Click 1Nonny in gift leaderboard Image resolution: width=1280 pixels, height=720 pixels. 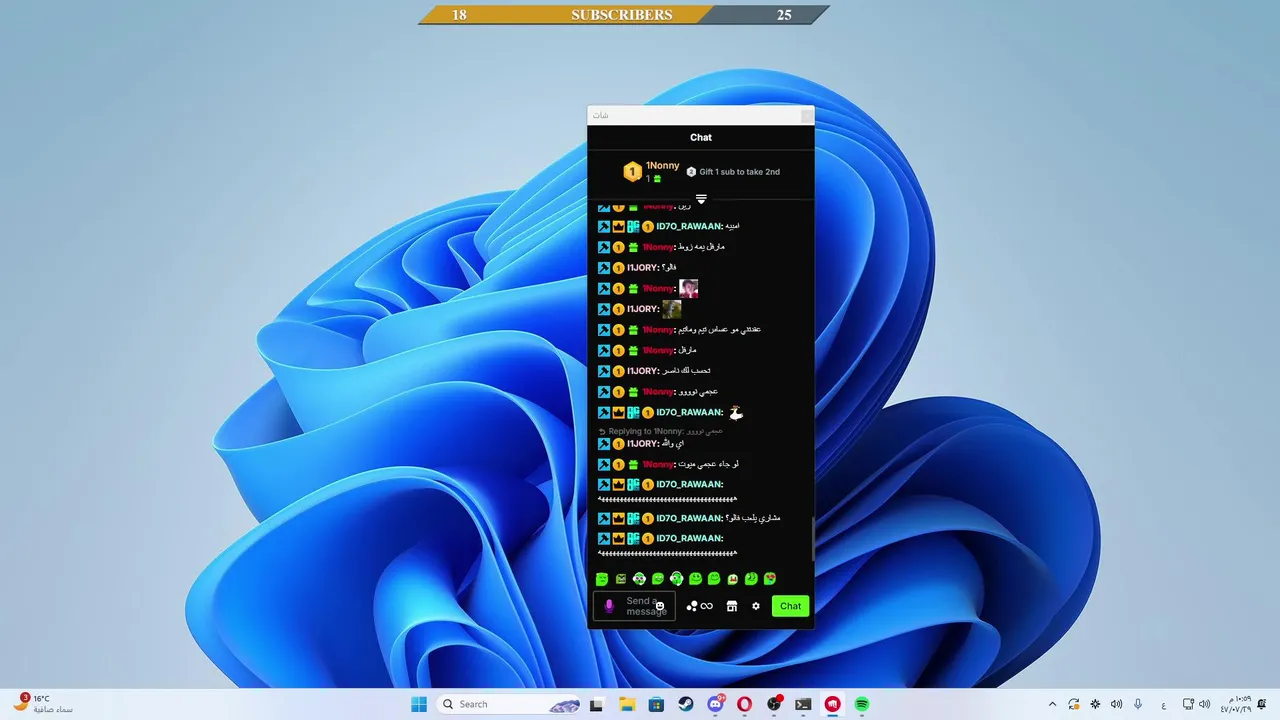pos(662,165)
